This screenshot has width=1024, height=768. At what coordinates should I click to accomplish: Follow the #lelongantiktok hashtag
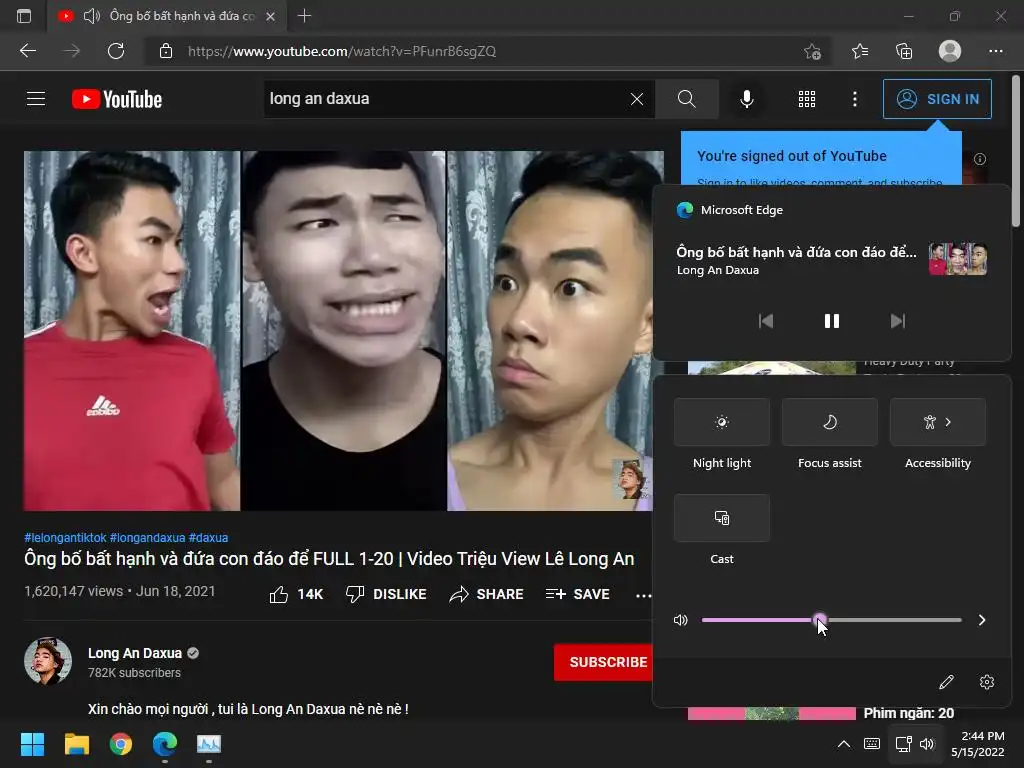(x=65, y=537)
